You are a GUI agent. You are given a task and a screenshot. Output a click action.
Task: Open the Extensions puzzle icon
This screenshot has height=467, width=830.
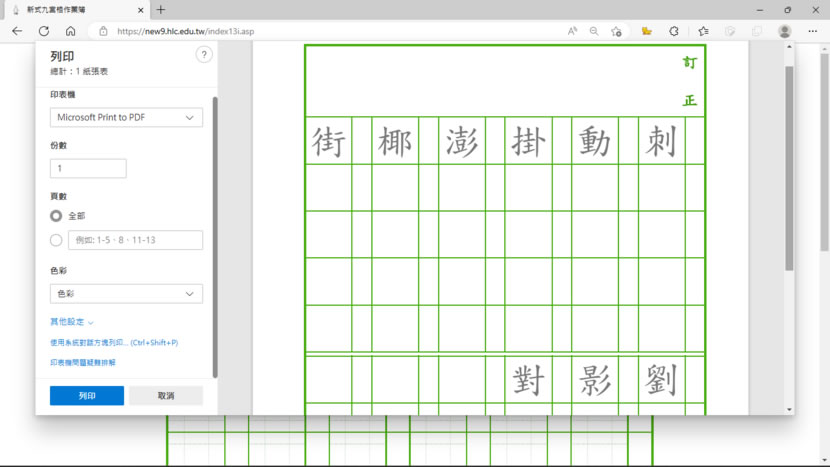point(673,31)
